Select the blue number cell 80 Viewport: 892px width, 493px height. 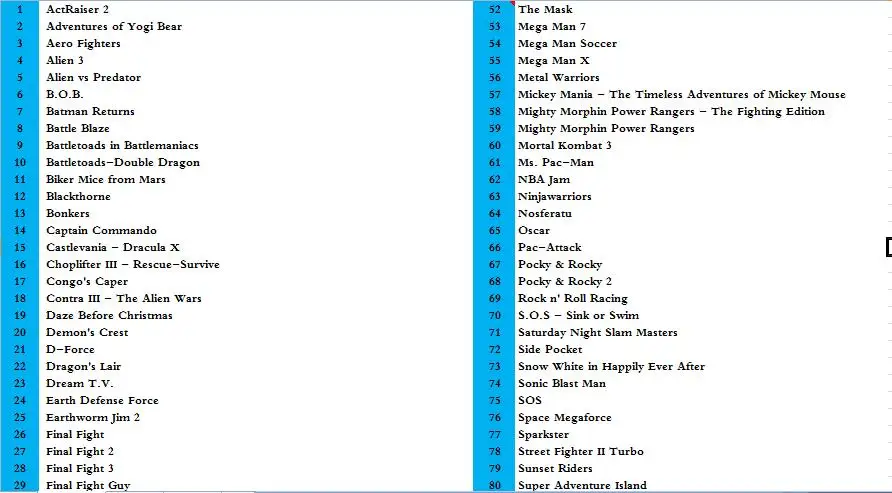point(494,485)
